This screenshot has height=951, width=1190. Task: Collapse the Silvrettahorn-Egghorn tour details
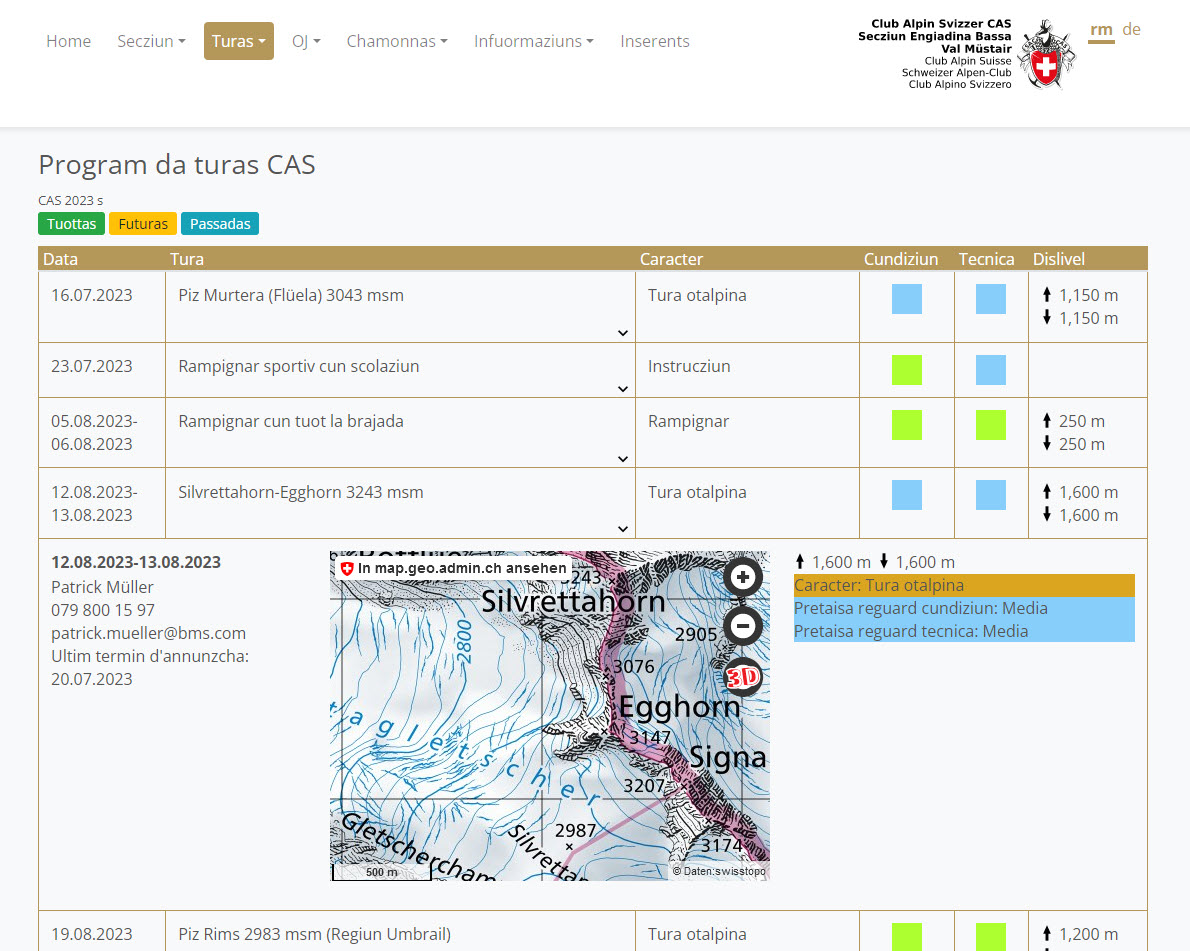click(x=622, y=529)
